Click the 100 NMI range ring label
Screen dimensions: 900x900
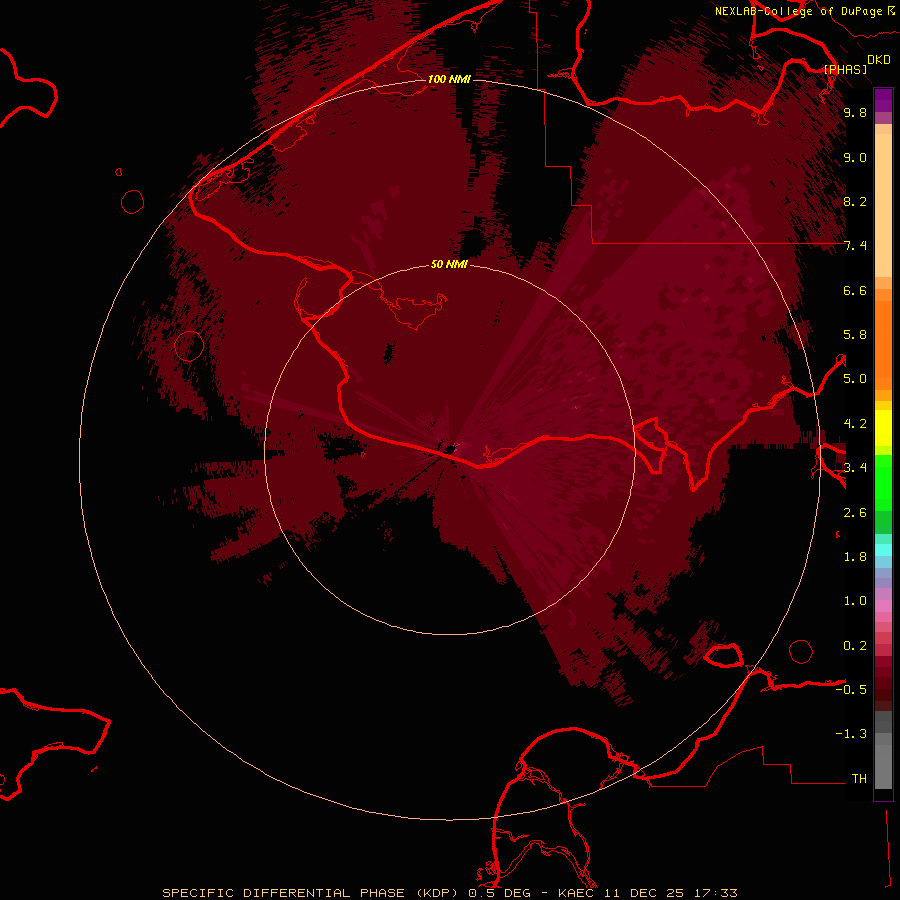click(449, 79)
